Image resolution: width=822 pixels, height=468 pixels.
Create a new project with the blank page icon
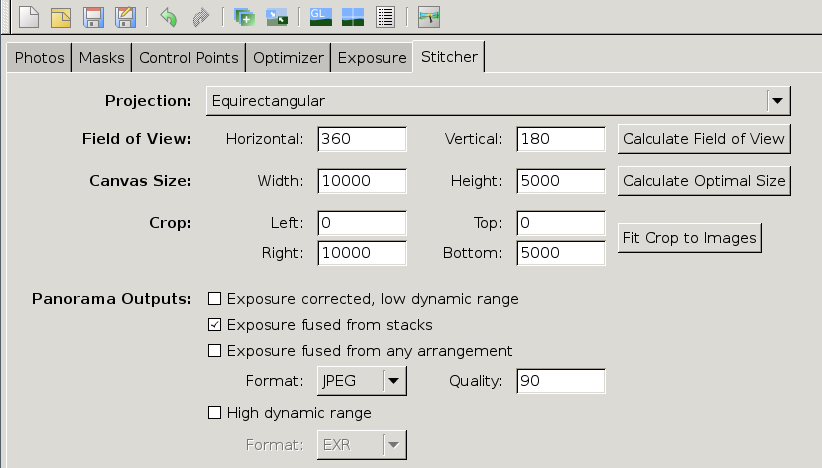29,17
